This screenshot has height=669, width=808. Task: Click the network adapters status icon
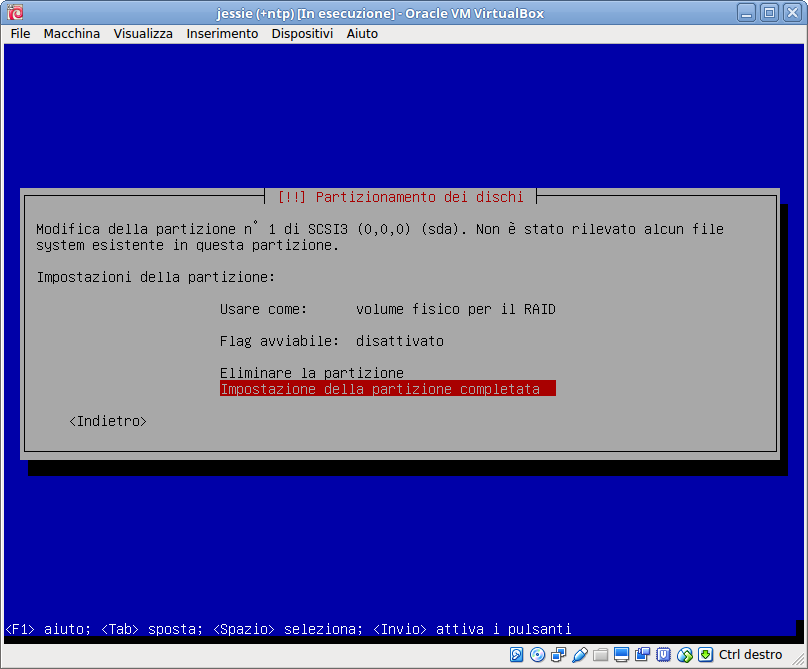point(559,655)
